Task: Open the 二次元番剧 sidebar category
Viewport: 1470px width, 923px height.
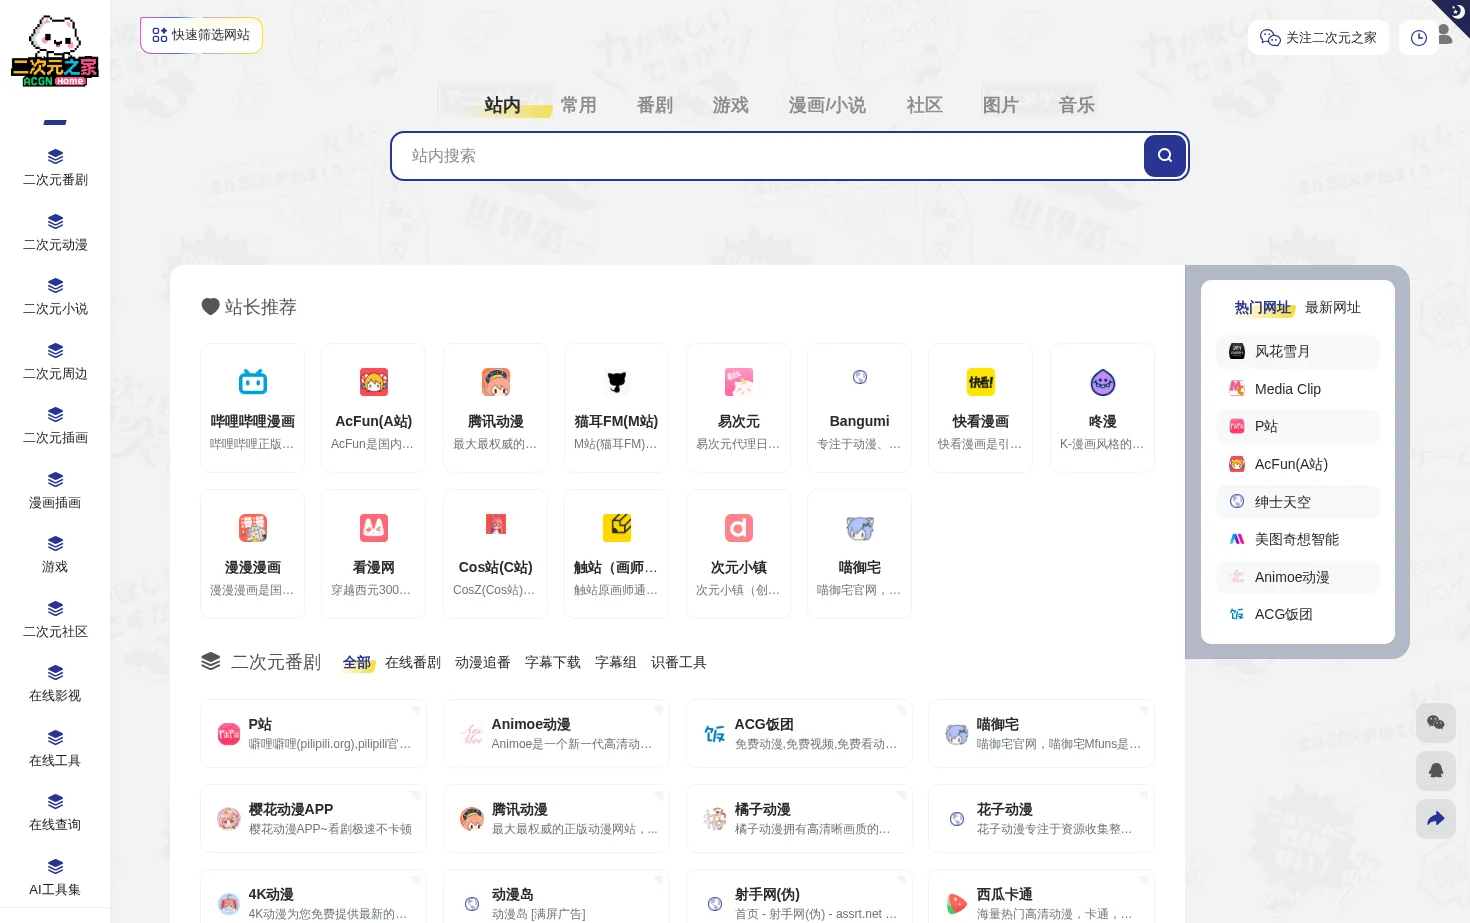Action: 55,168
